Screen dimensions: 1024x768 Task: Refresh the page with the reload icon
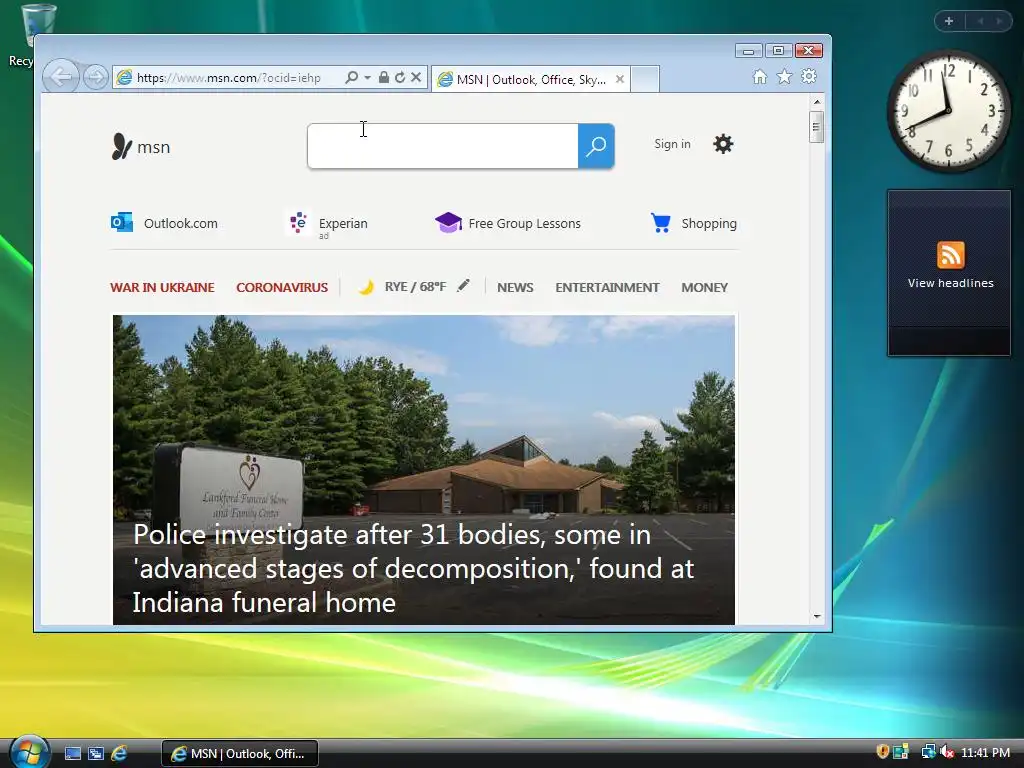[x=400, y=78]
